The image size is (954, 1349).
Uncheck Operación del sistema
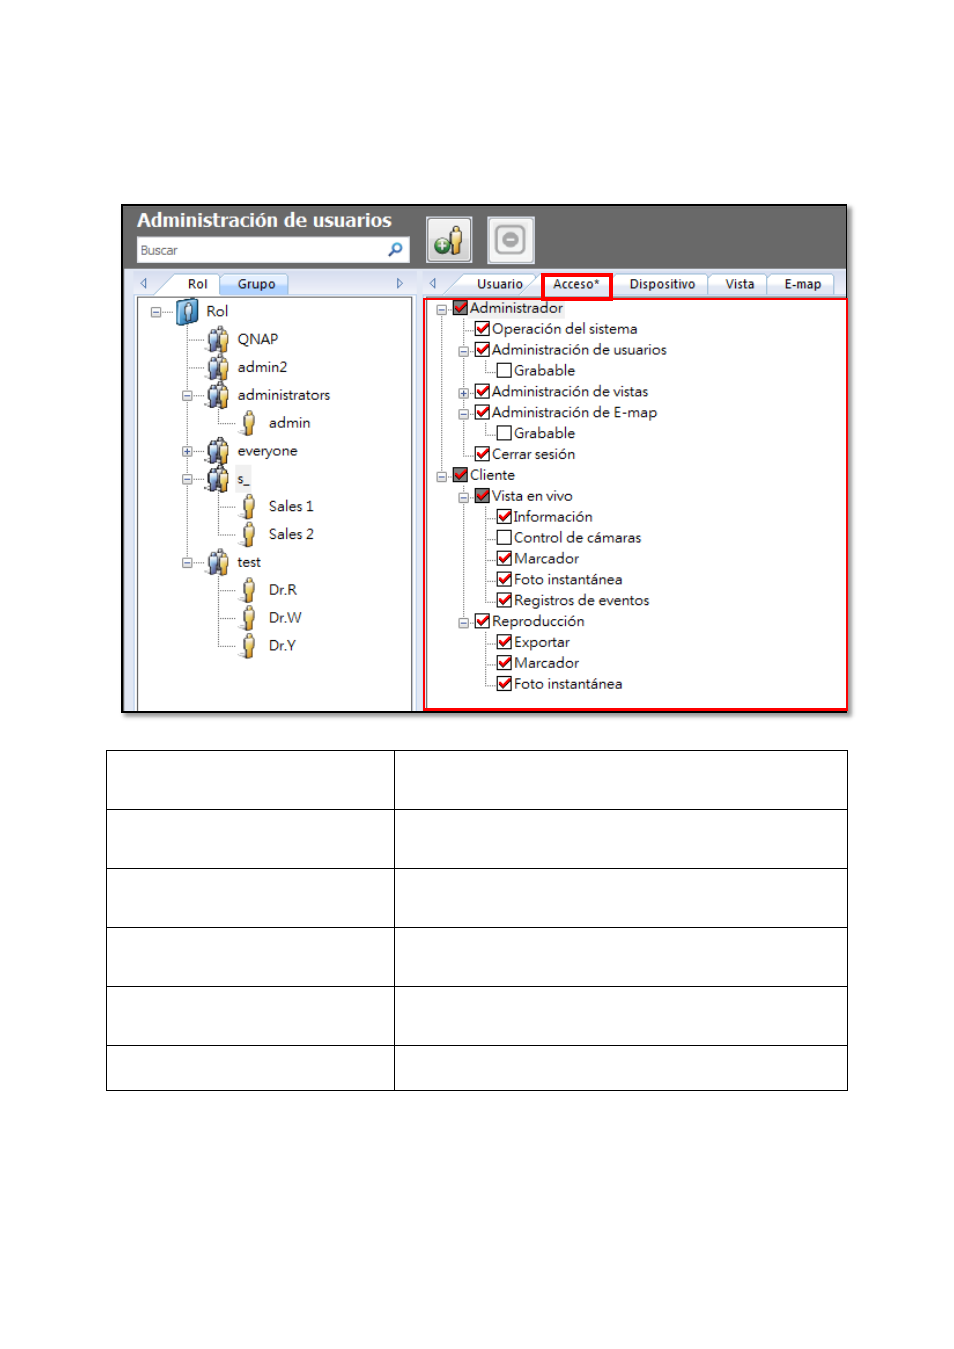click(482, 329)
